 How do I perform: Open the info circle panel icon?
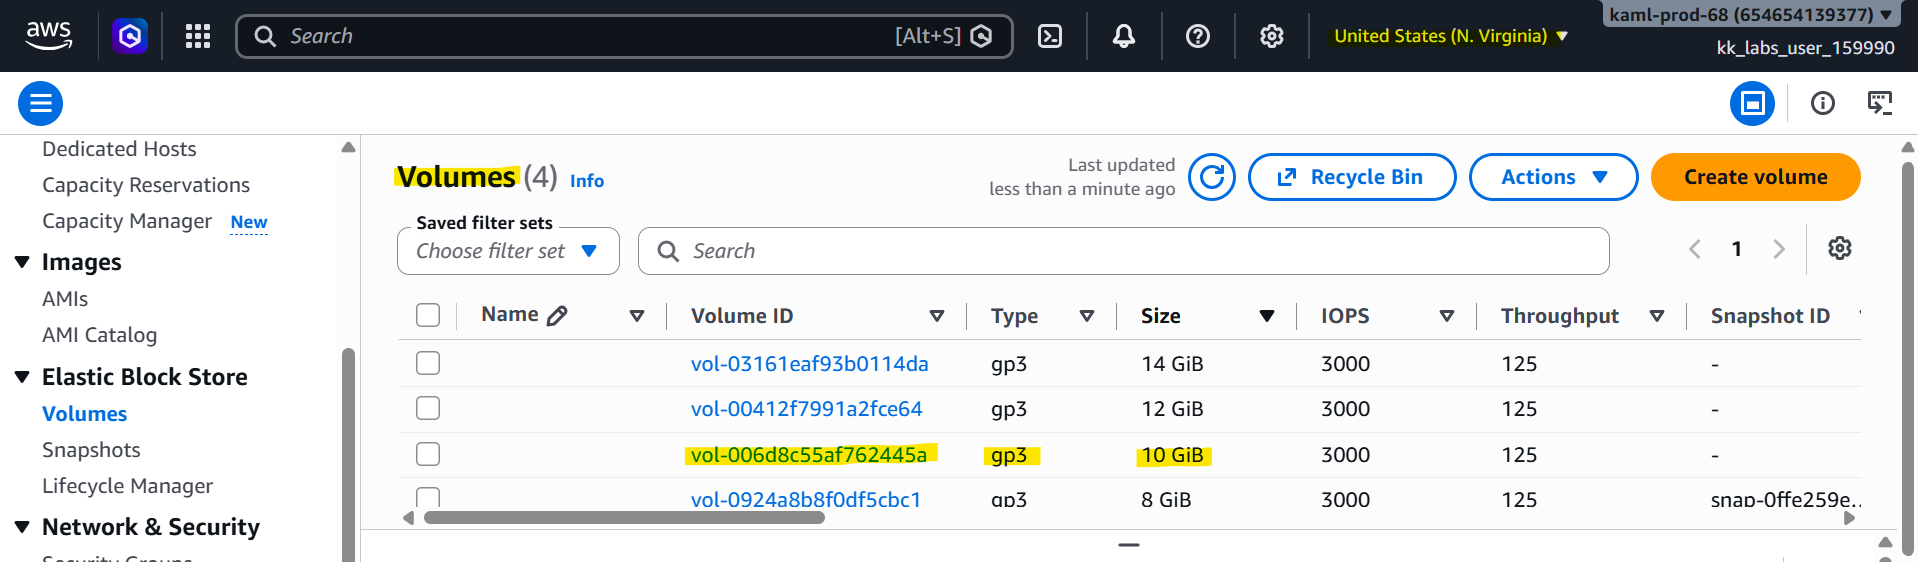pos(1823,103)
